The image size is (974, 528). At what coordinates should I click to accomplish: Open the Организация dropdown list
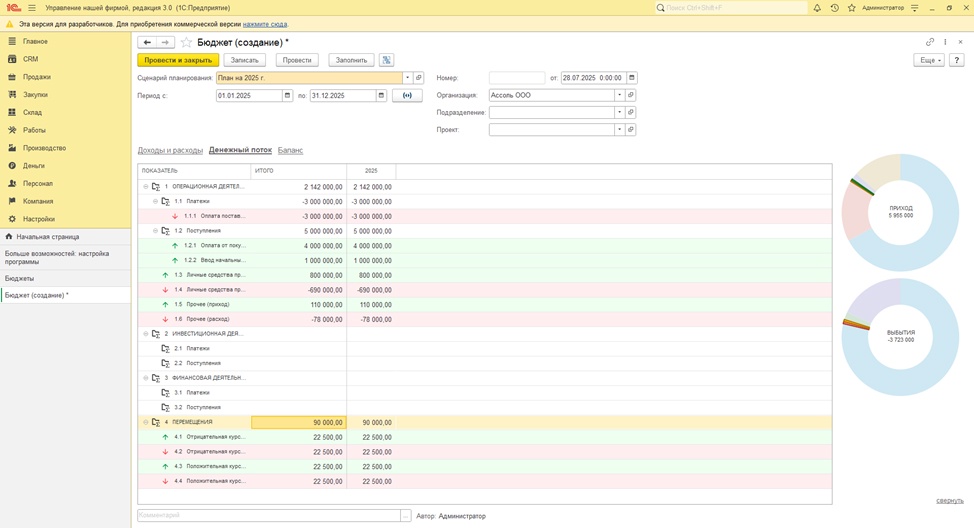pyautogui.click(x=619, y=96)
